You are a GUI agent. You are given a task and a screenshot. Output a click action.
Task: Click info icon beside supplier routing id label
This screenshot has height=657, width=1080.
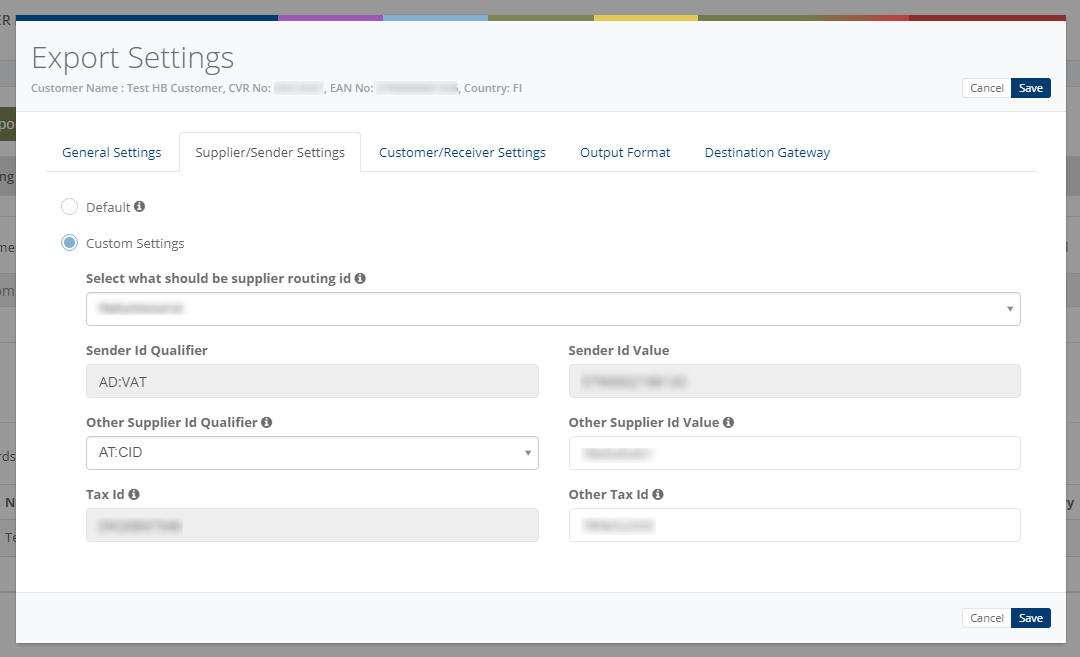360,278
